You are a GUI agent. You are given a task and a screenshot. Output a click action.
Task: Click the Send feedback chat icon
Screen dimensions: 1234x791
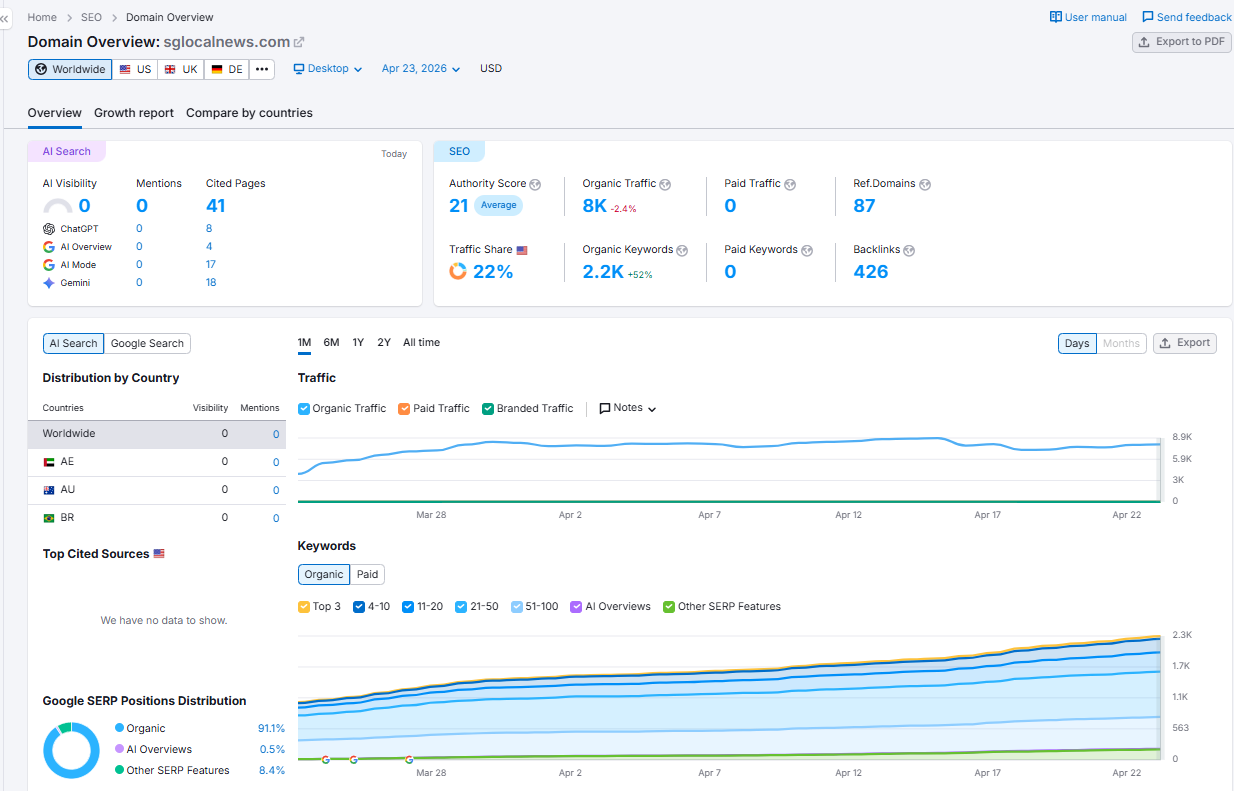point(1147,17)
